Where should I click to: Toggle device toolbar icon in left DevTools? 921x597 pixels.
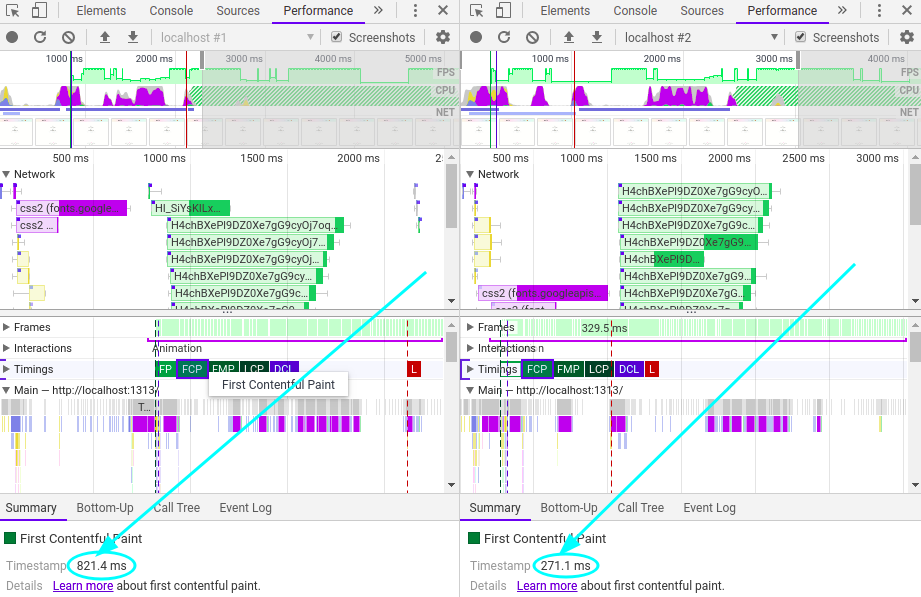pyautogui.click(x=39, y=11)
